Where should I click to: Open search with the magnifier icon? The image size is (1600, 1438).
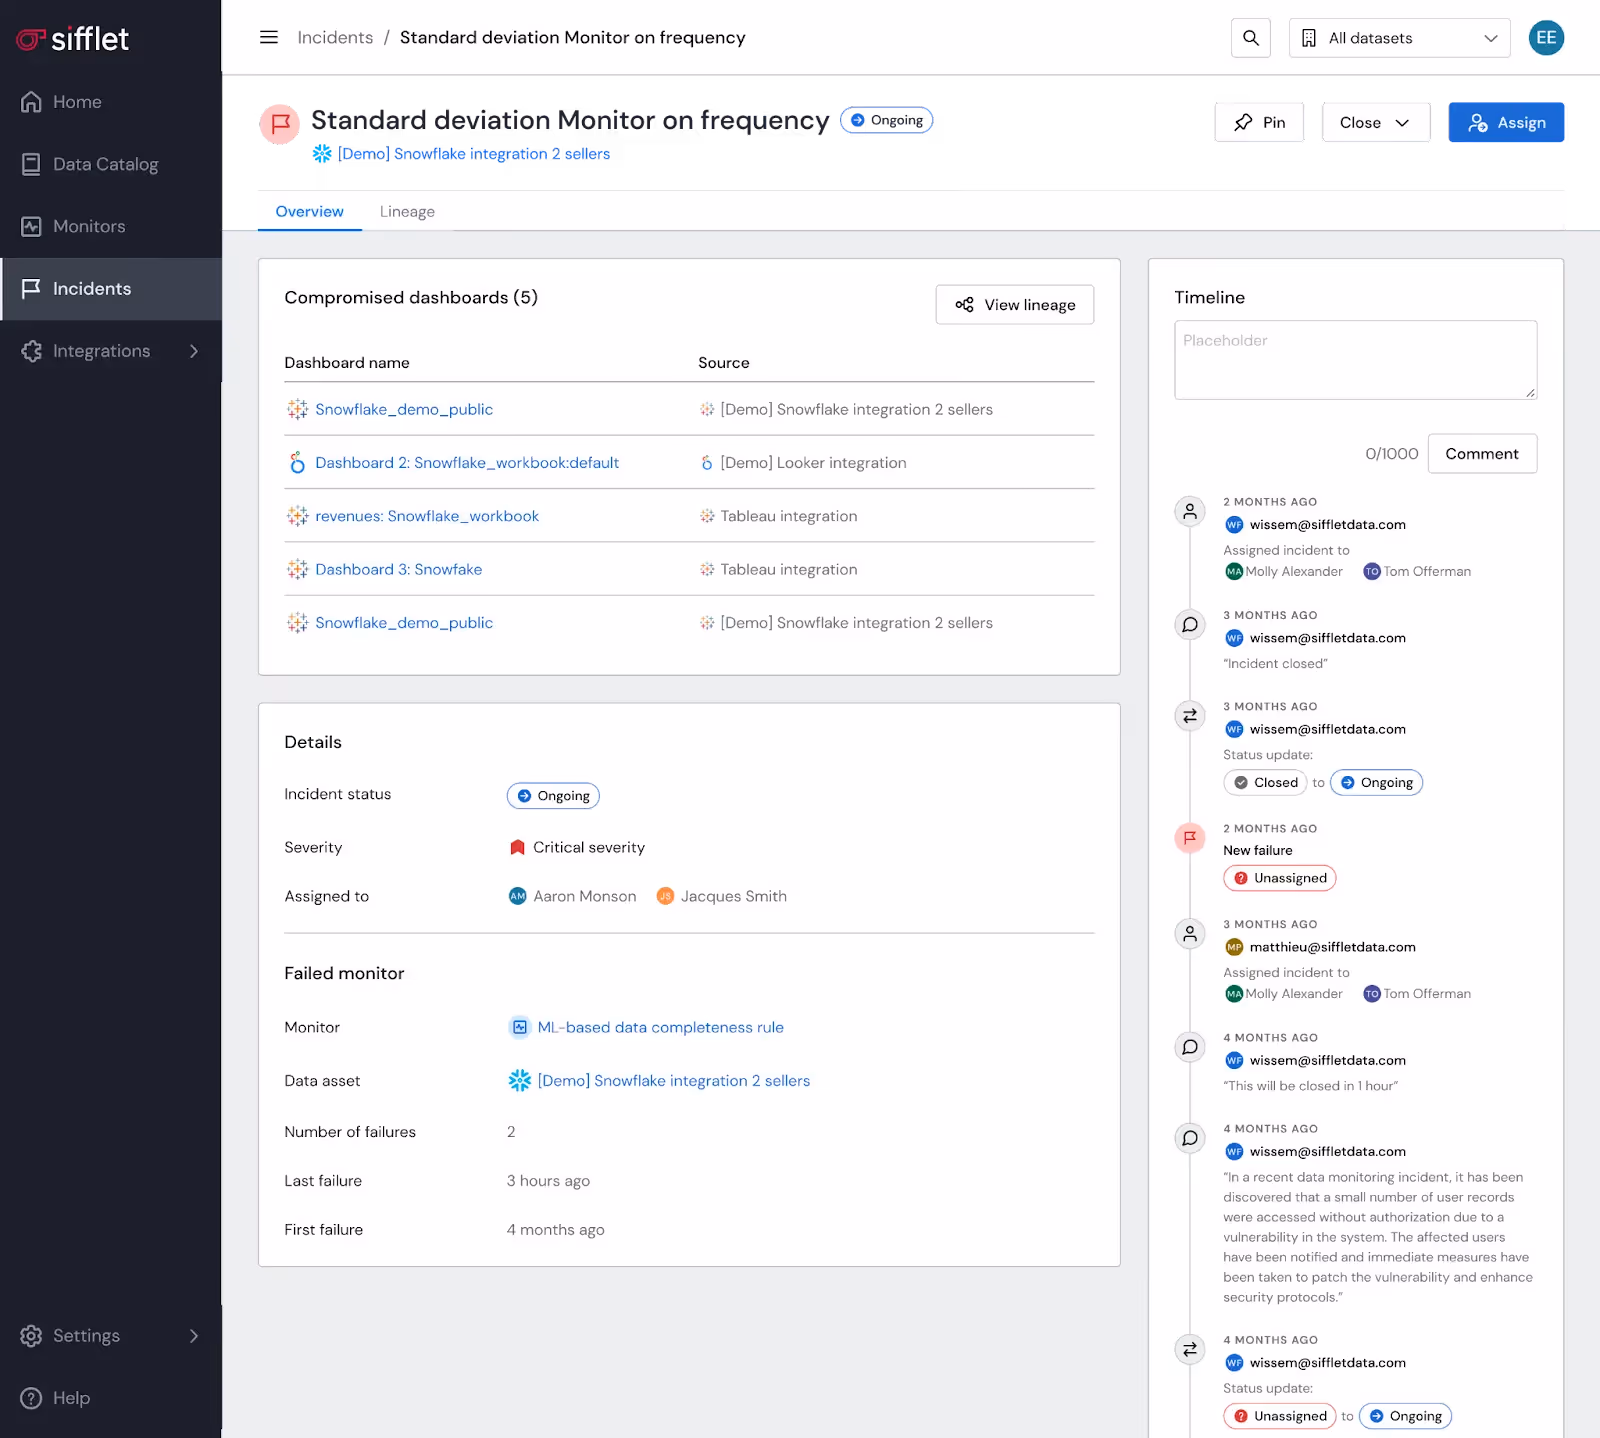coord(1251,38)
